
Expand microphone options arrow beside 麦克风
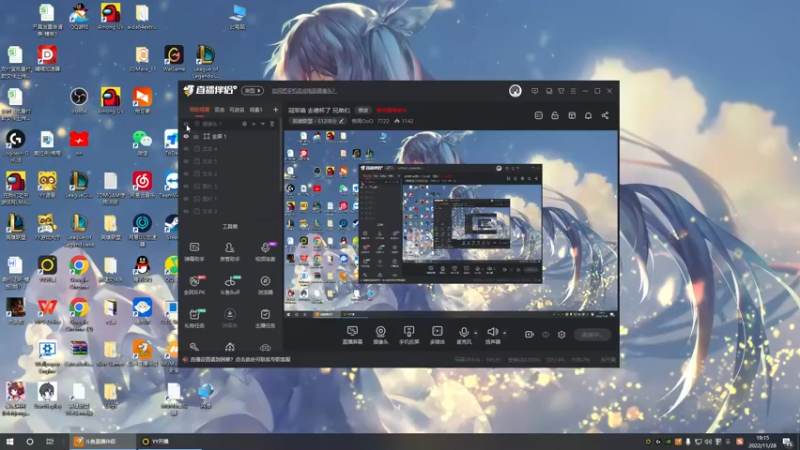(476, 333)
